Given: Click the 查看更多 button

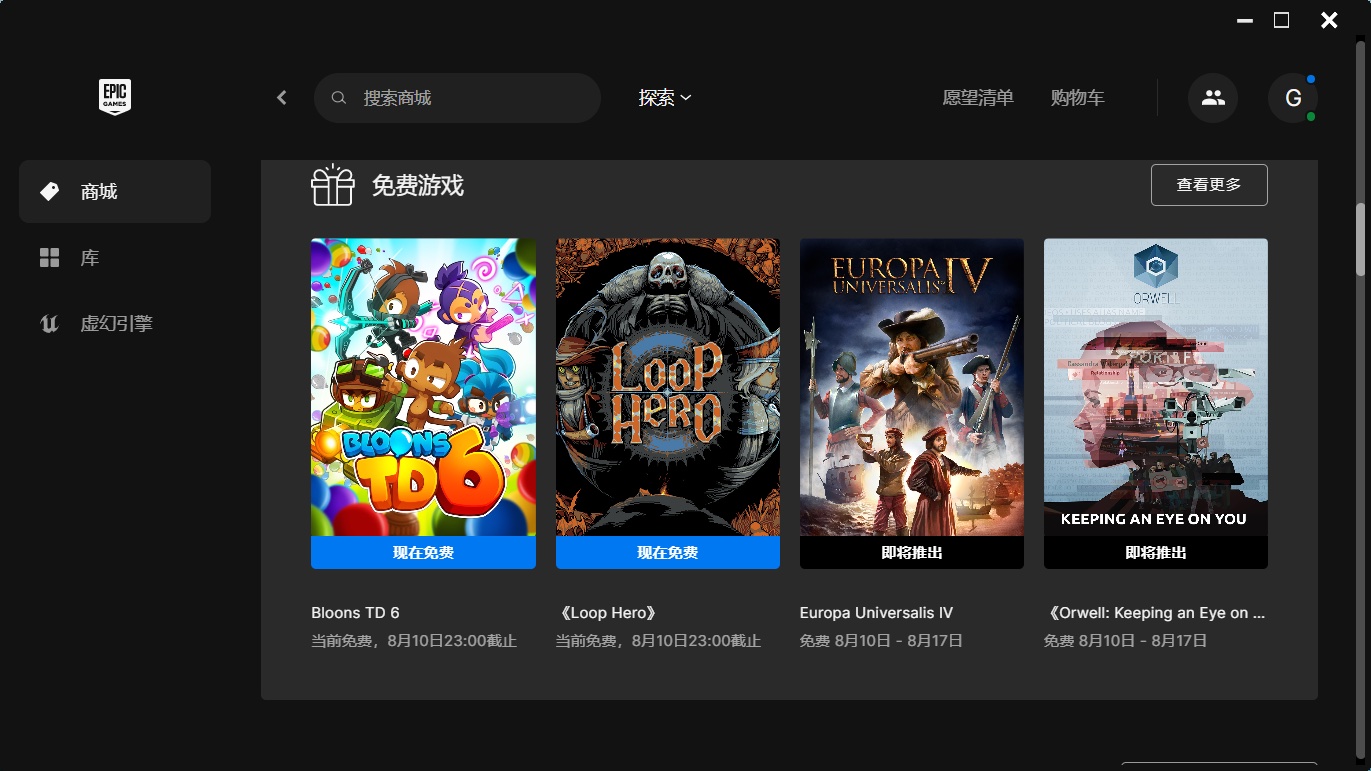Looking at the screenshot, I should click(x=1209, y=185).
